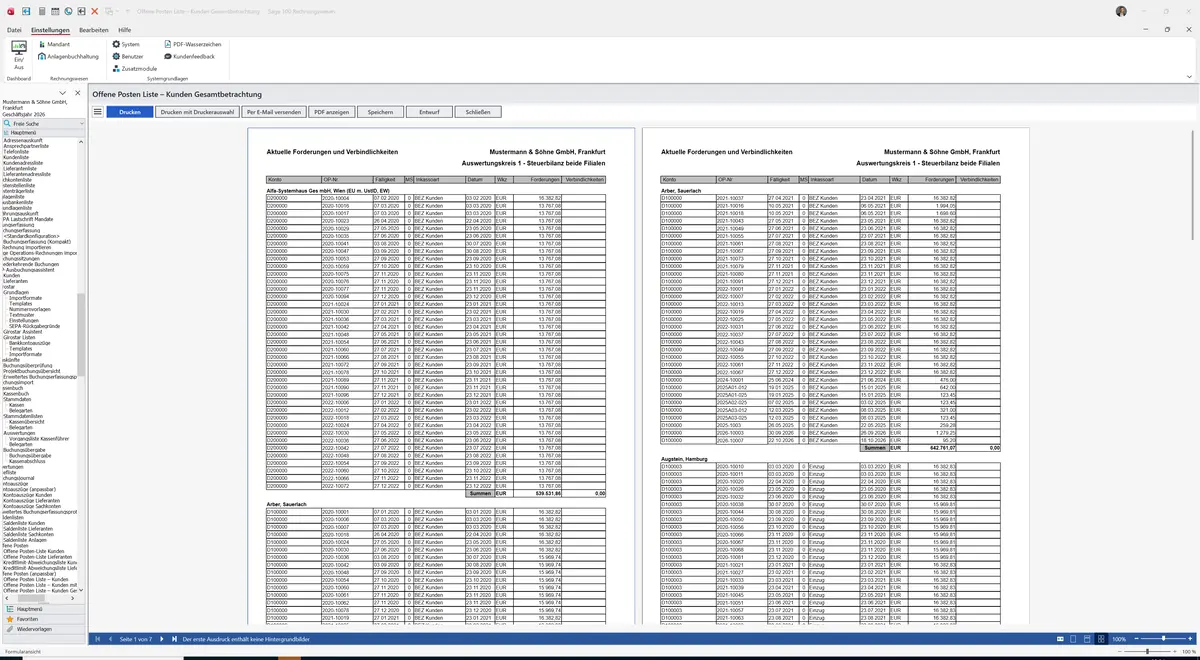Open Zusatzmodule in the ribbon

135,68
